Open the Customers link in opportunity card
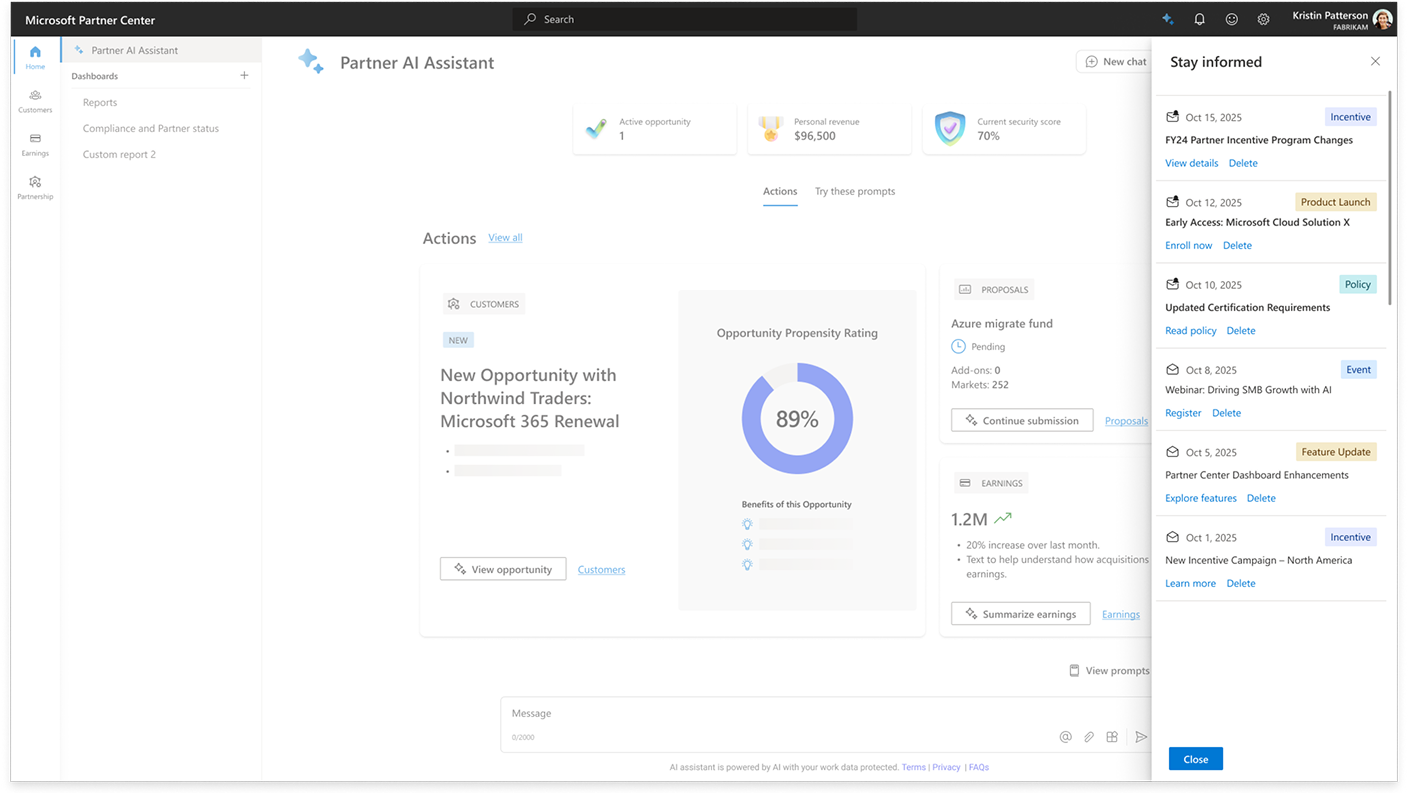This screenshot has height=793, width=1408. pyautogui.click(x=601, y=569)
